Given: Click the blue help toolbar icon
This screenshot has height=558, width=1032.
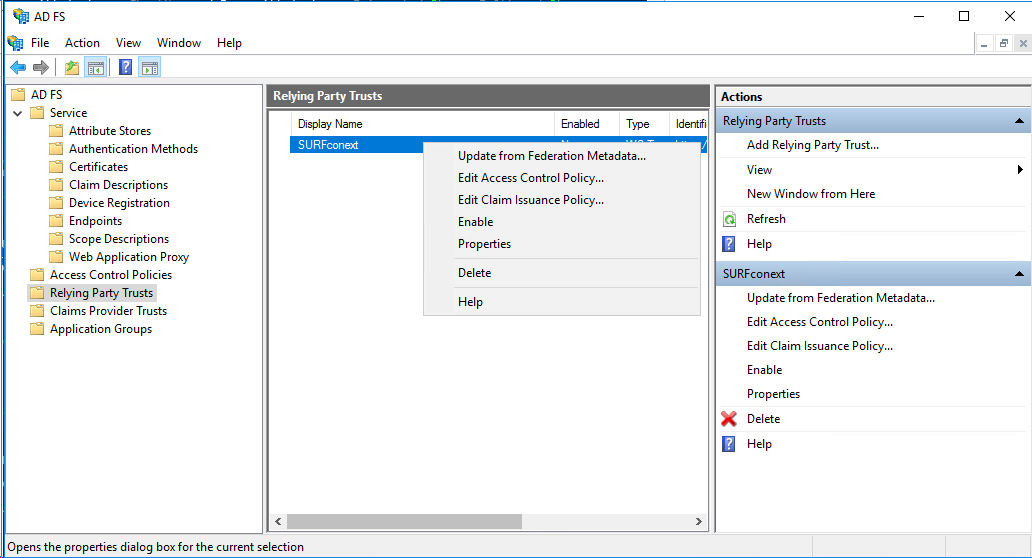Looking at the screenshot, I should click(x=125, y=67).
